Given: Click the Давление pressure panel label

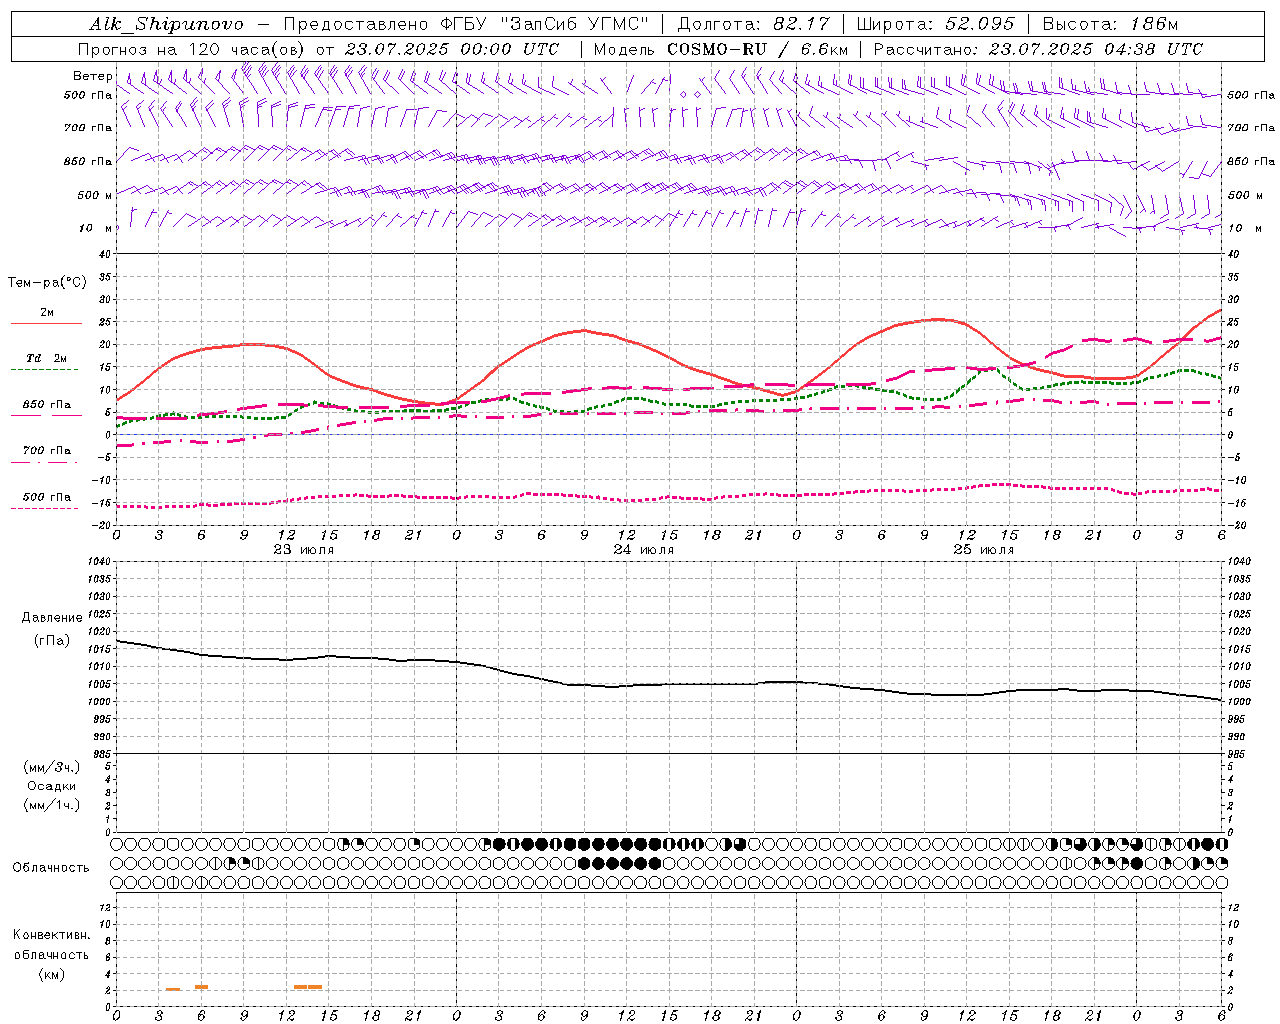Looking at the screenshot, I should pos(52,618).
